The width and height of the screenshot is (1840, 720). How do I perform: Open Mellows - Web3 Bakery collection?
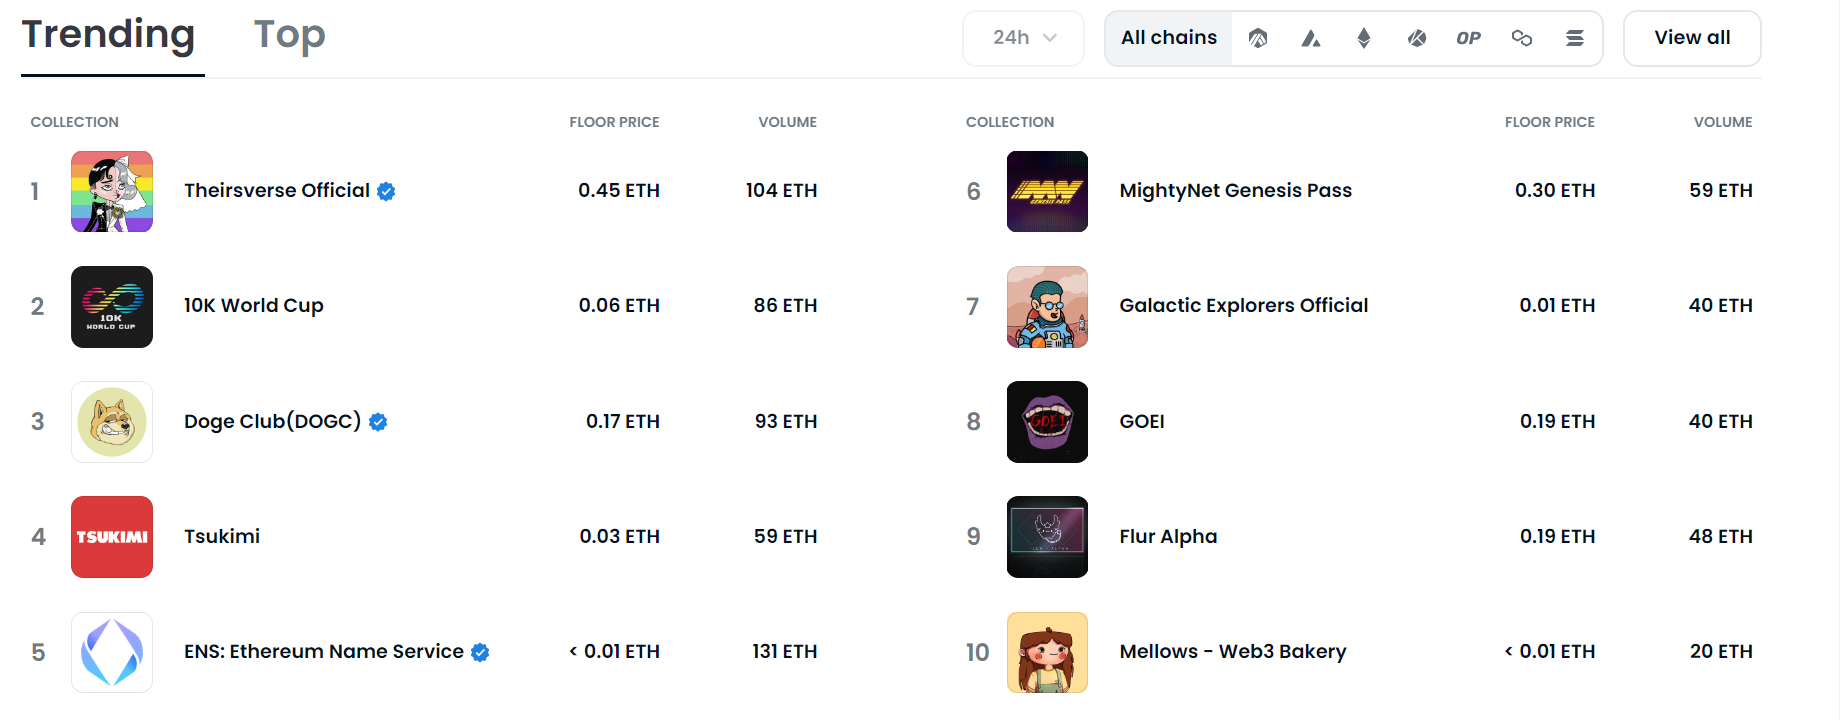tap(1233, 651)
